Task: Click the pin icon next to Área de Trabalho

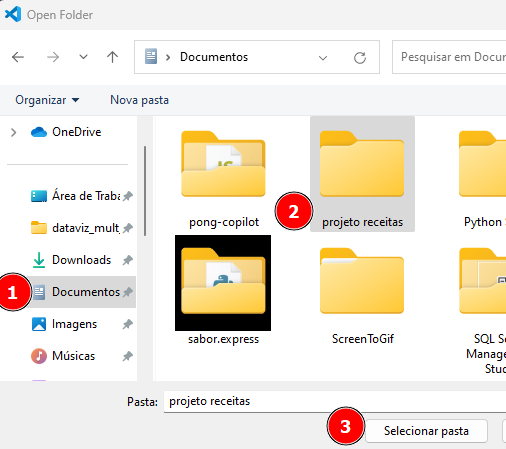Action: click(x=128, y=196)
